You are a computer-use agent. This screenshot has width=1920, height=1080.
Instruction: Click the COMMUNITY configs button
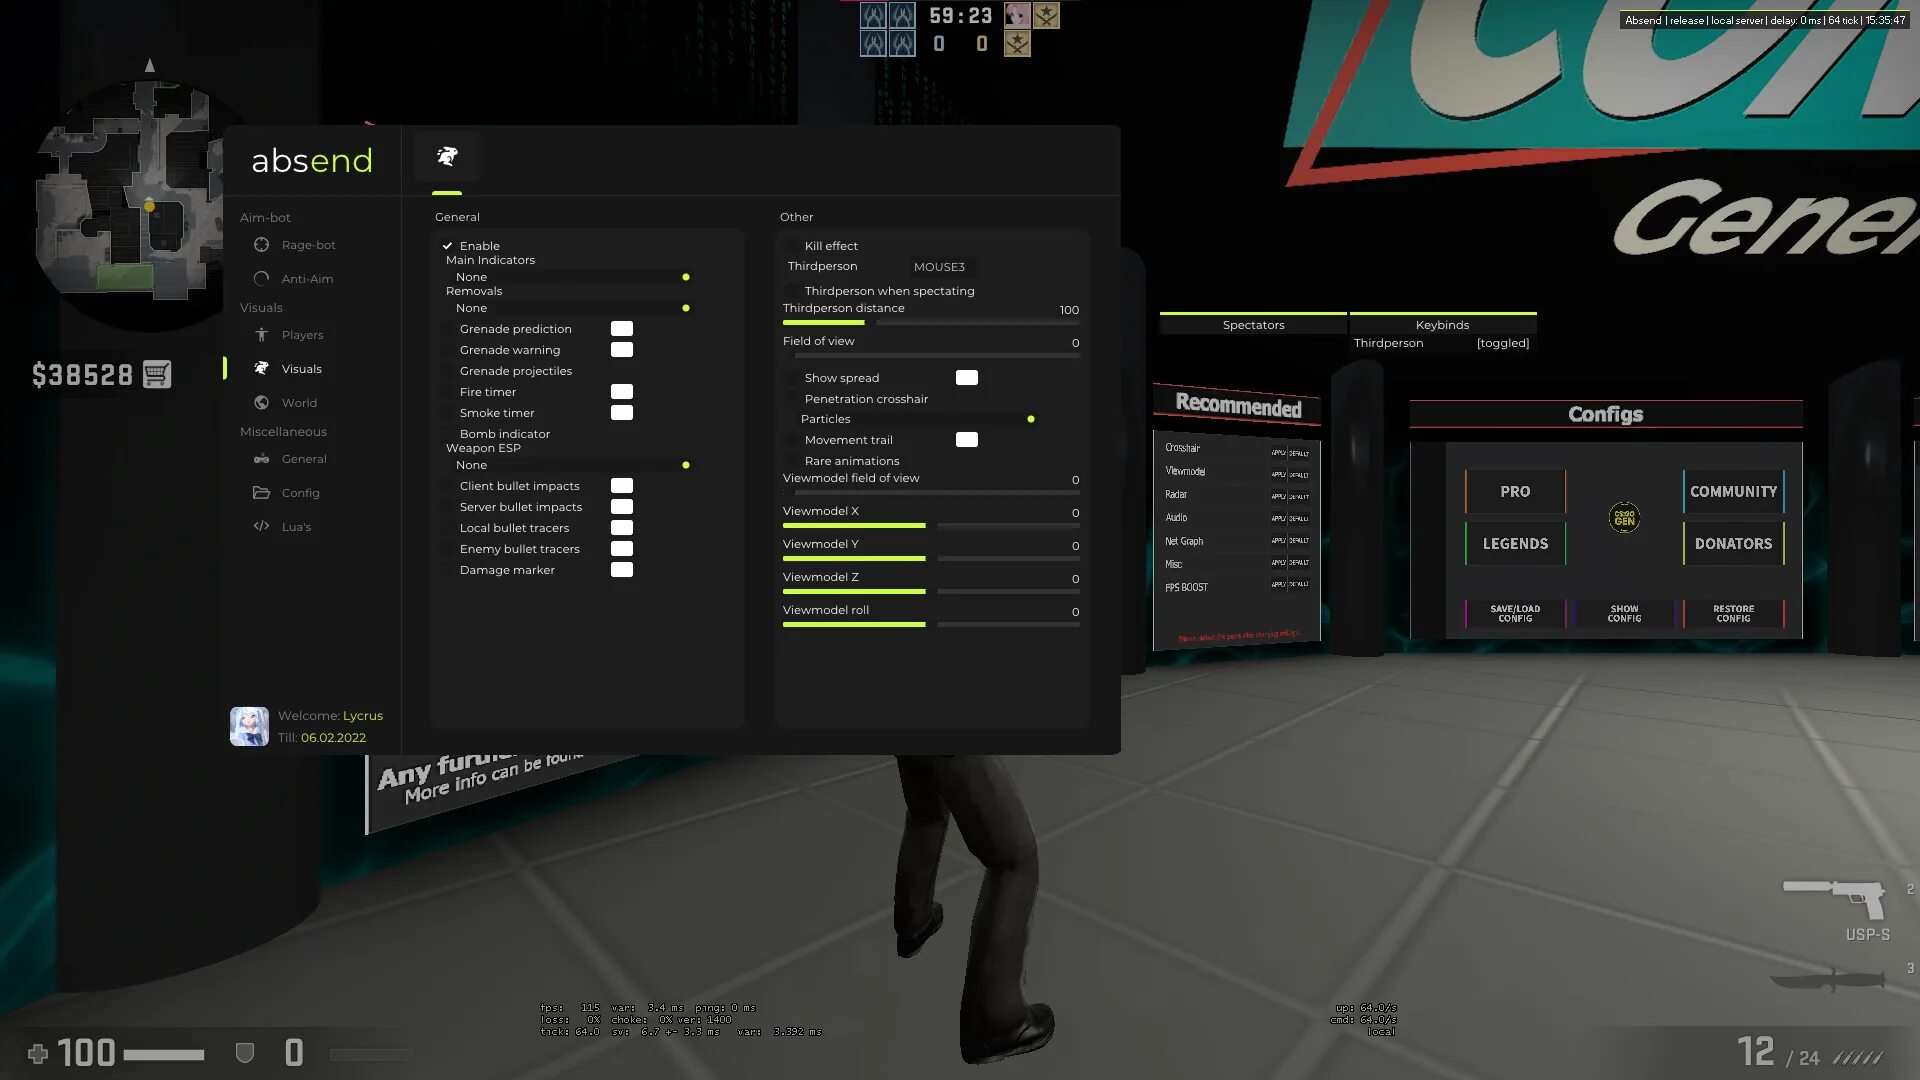tap(1734, 492)
